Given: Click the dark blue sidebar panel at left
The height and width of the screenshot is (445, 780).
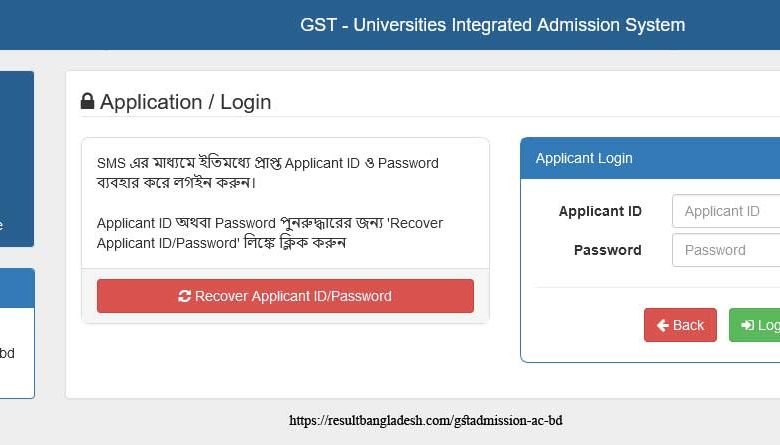Looking at the screenshot, I should pyautogui.click(x=16, y=158).
